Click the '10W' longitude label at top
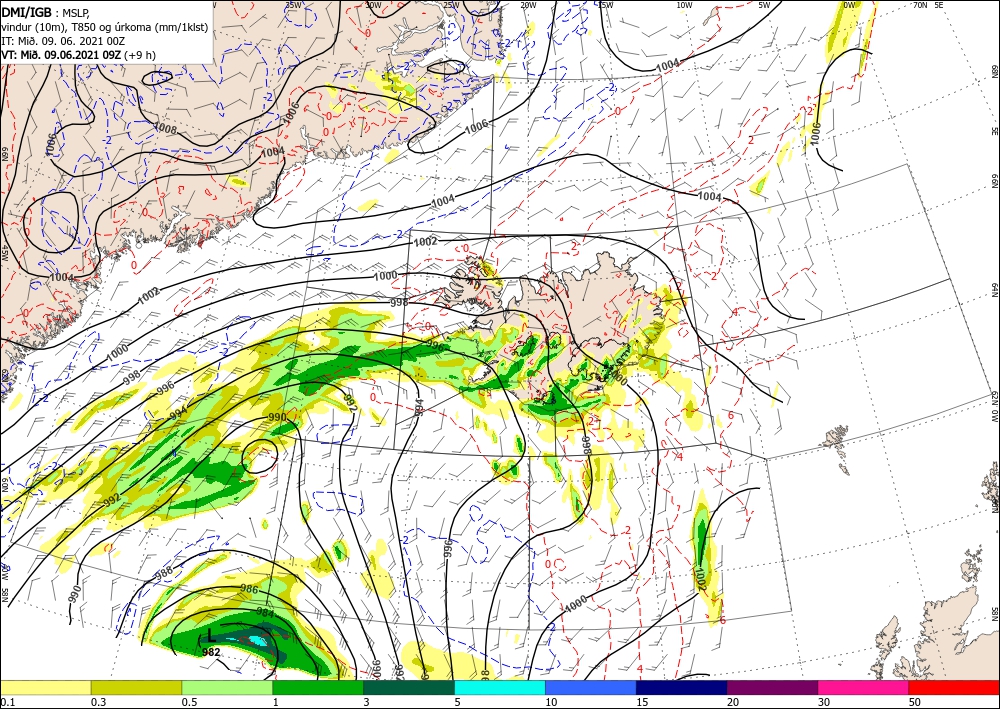 [684, 5]
